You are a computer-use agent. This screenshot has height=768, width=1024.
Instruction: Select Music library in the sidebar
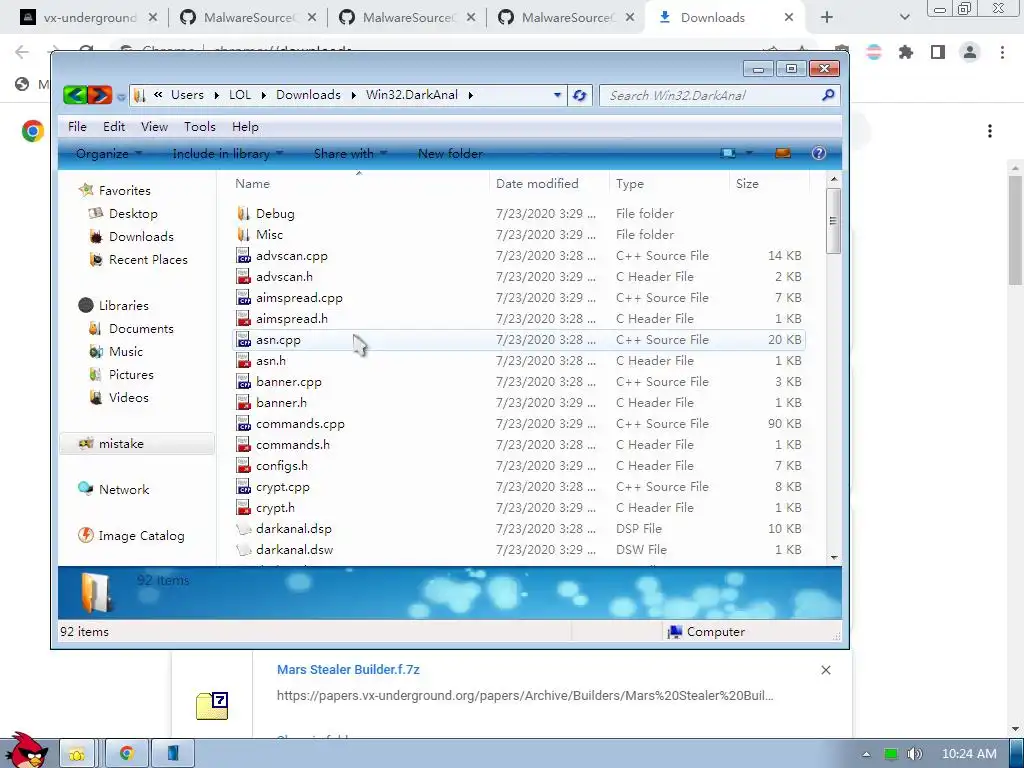(x=125, y=351)
